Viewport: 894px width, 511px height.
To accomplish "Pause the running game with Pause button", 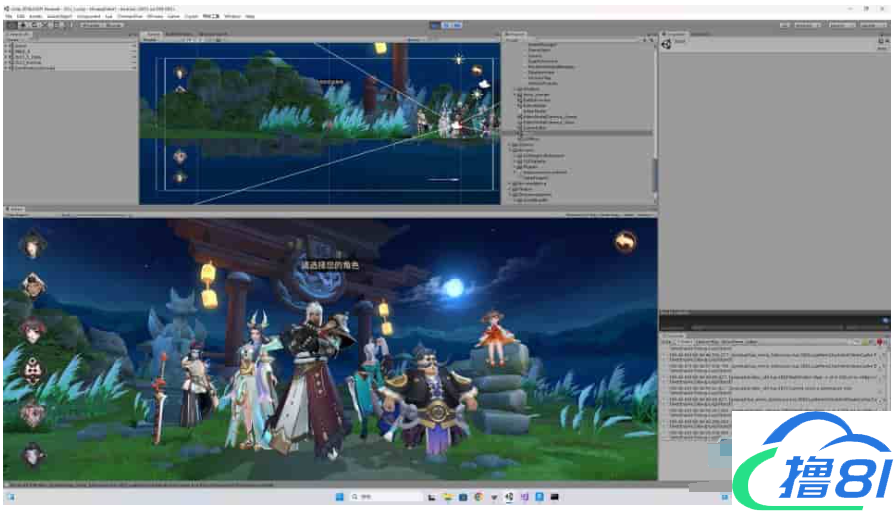I will [x=446, y=24].
